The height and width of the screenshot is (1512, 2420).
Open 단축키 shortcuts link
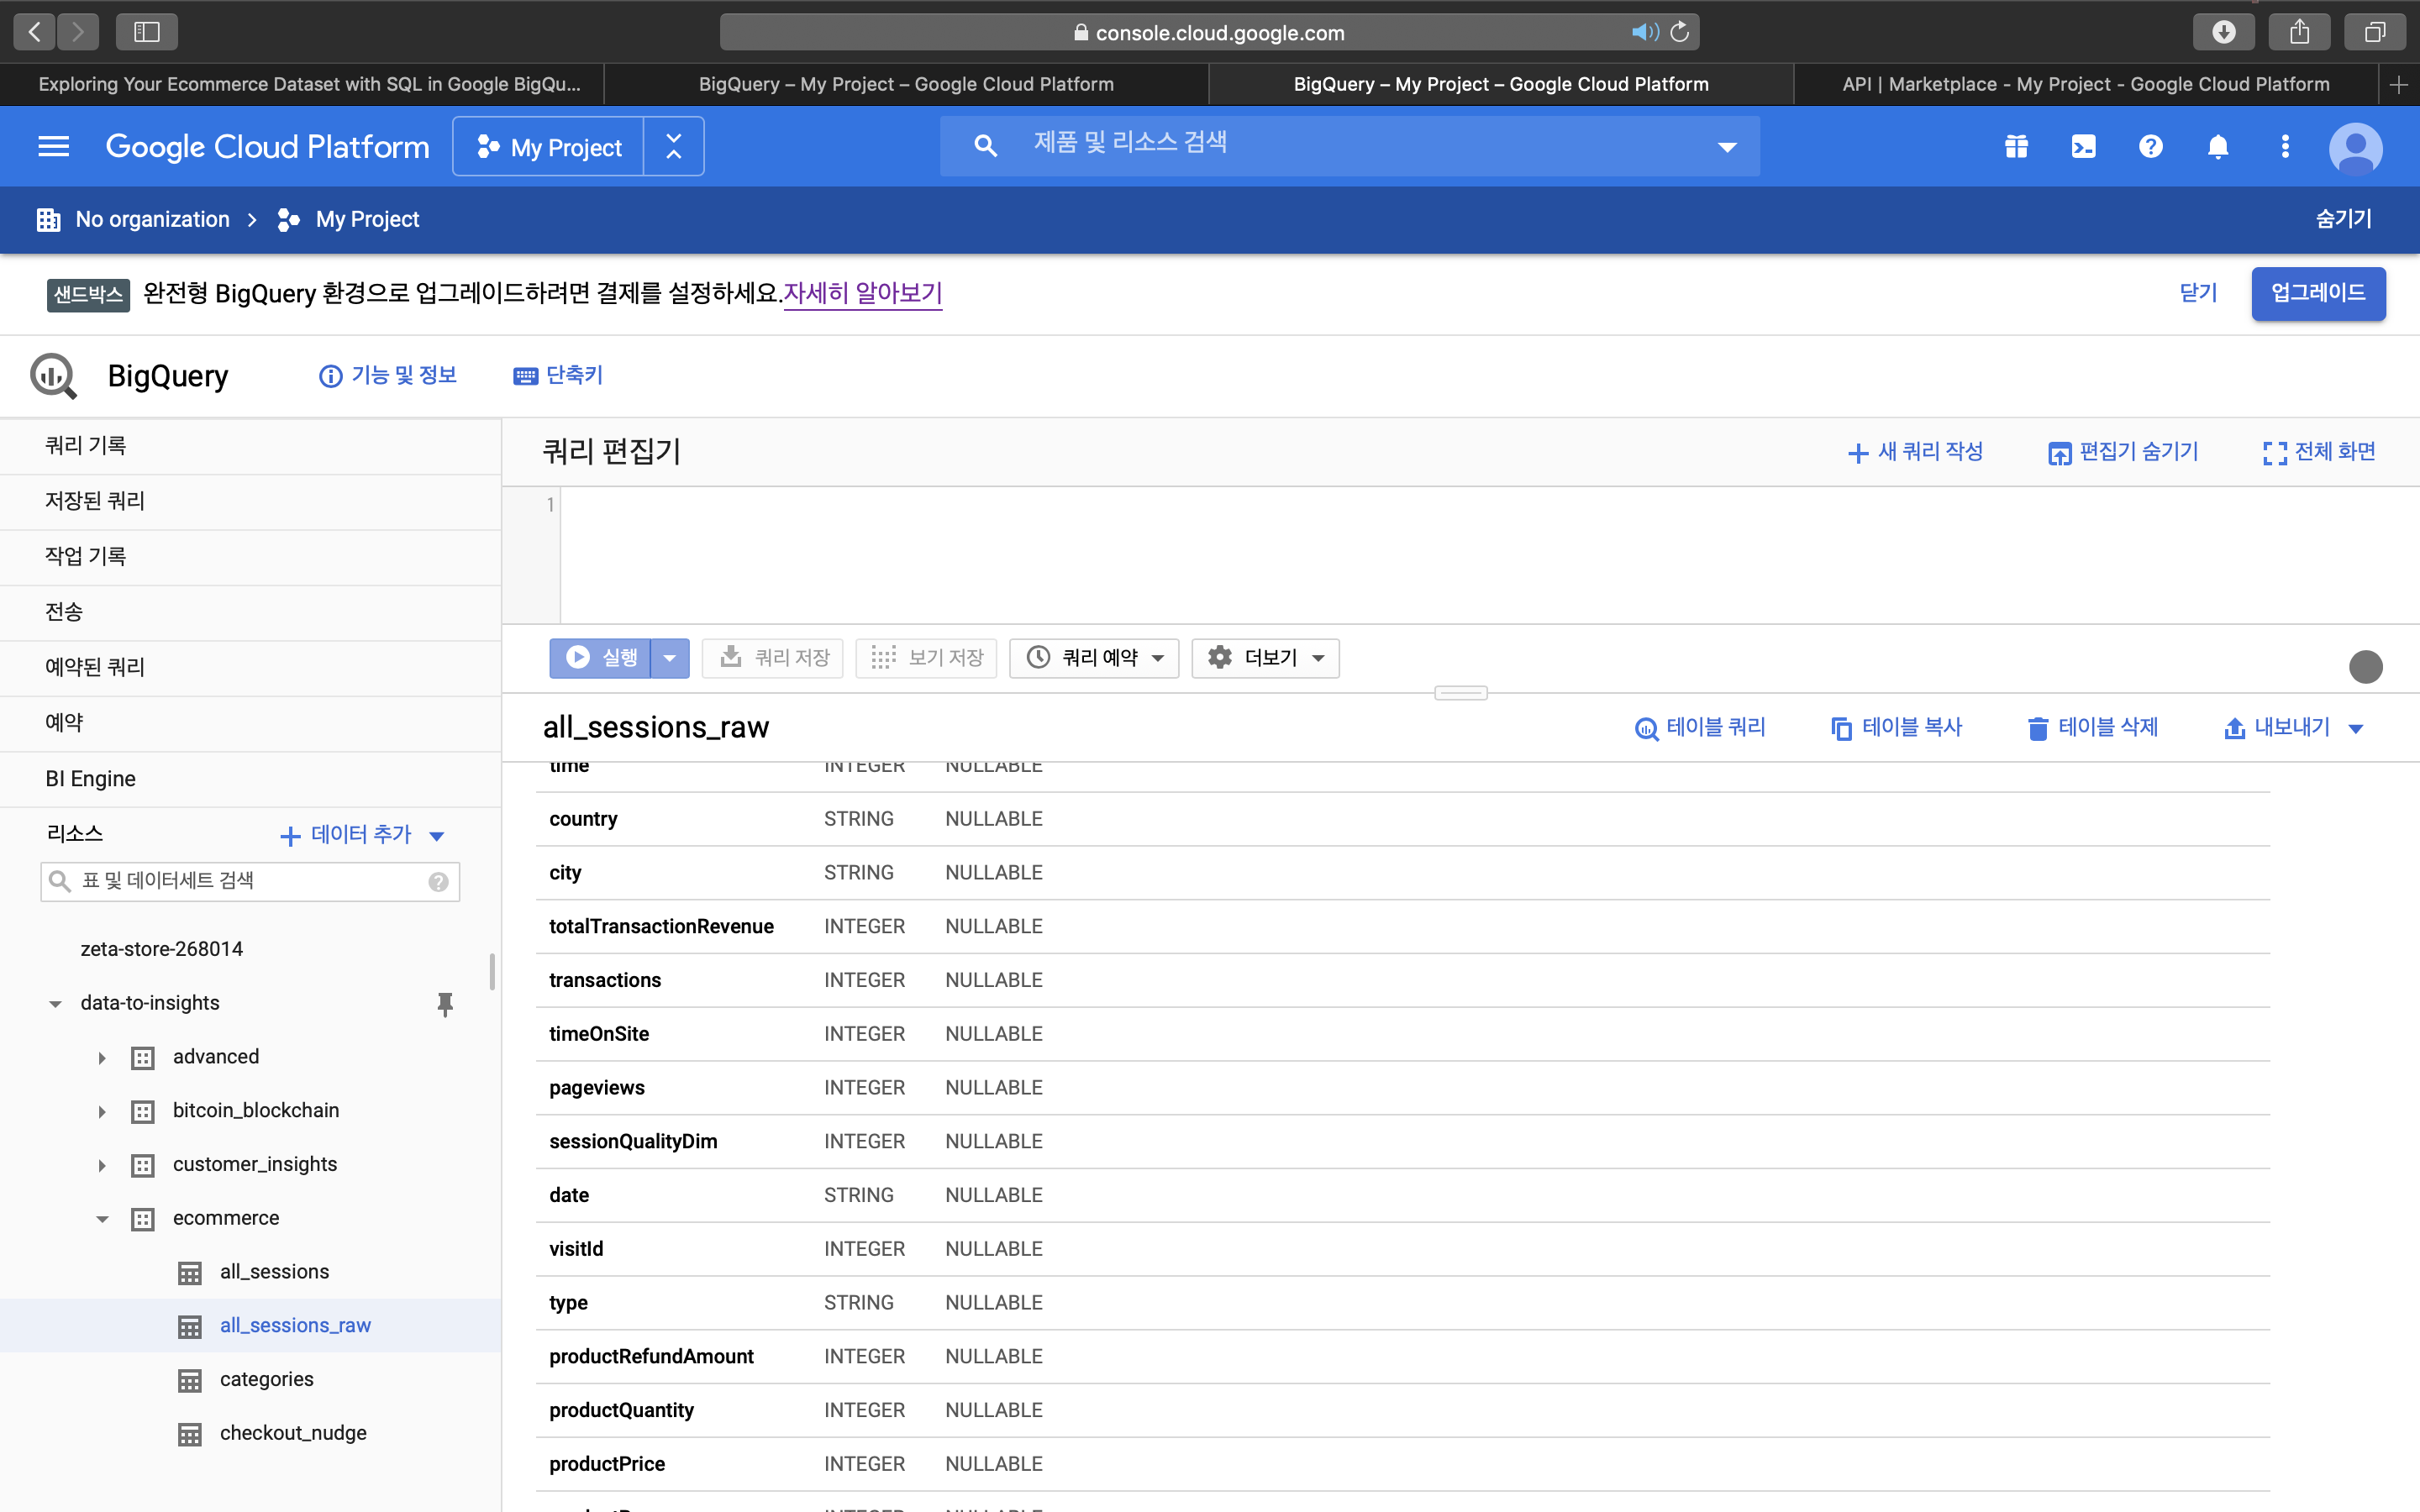click(x=558, y=375)
